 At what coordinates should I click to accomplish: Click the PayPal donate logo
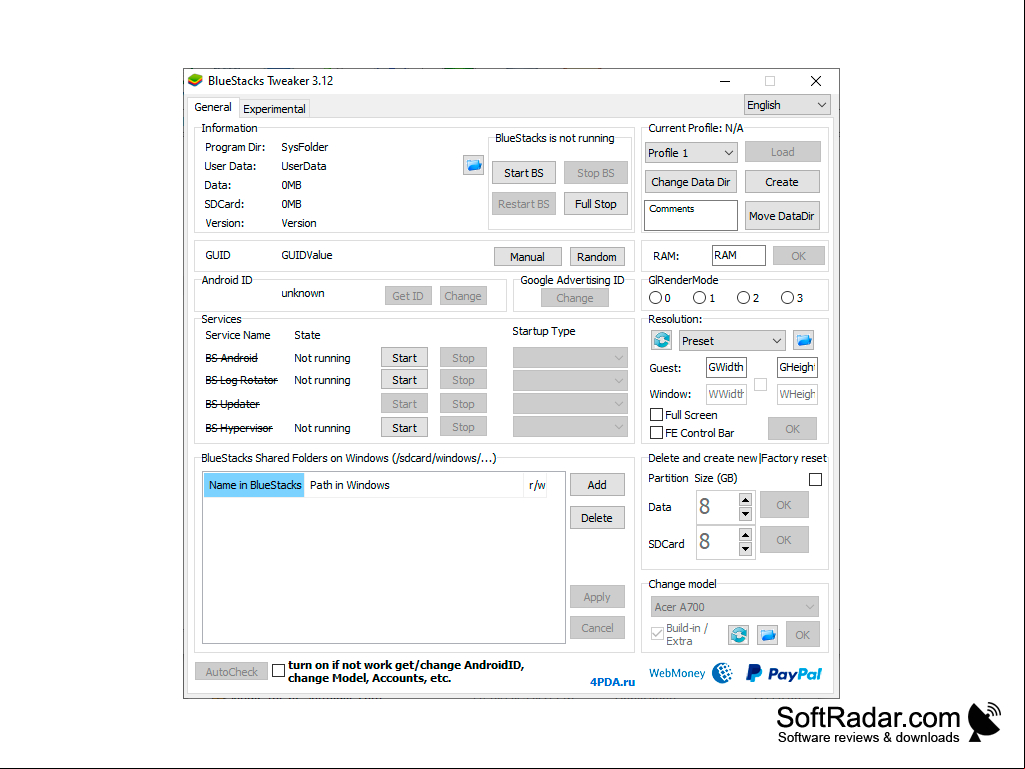coord(783,674)
